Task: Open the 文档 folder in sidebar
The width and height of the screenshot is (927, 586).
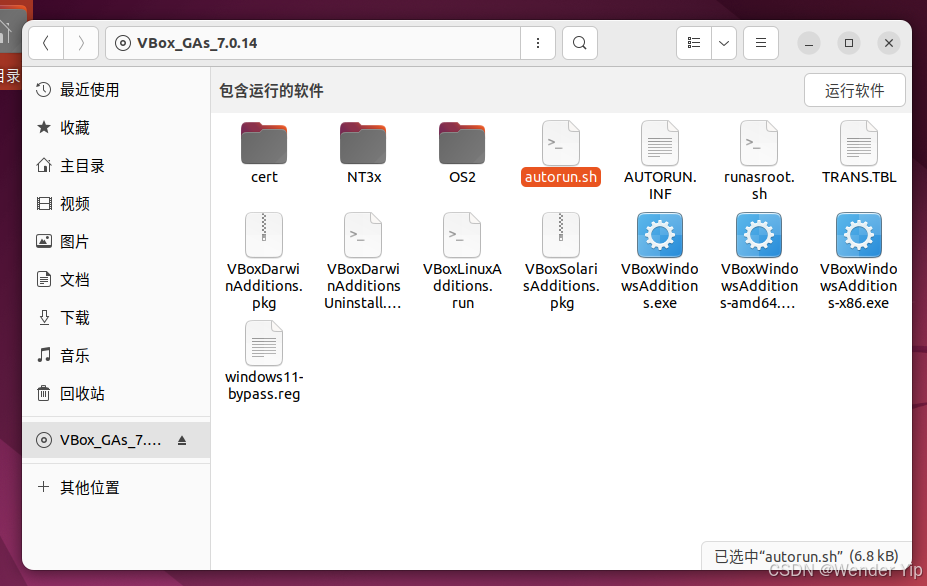Action: [116, 280]
